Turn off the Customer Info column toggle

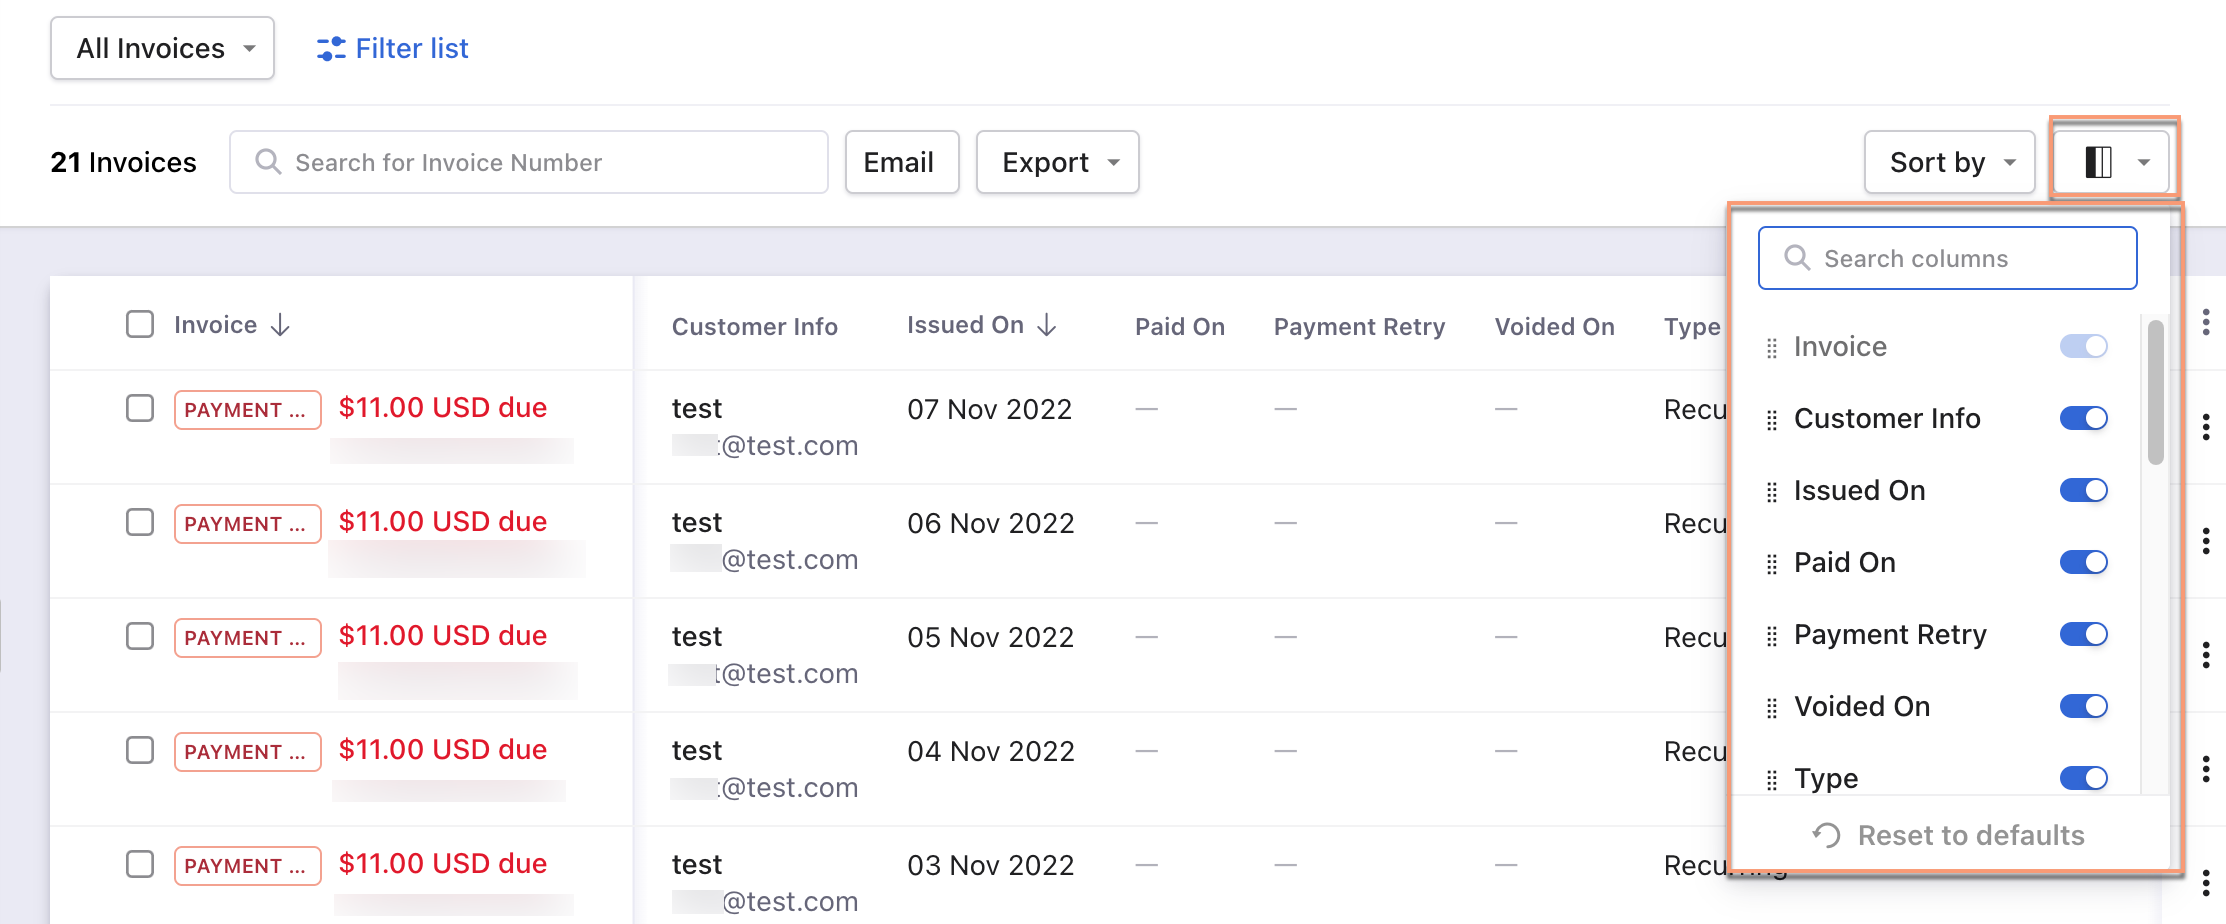coord(2083,419)
